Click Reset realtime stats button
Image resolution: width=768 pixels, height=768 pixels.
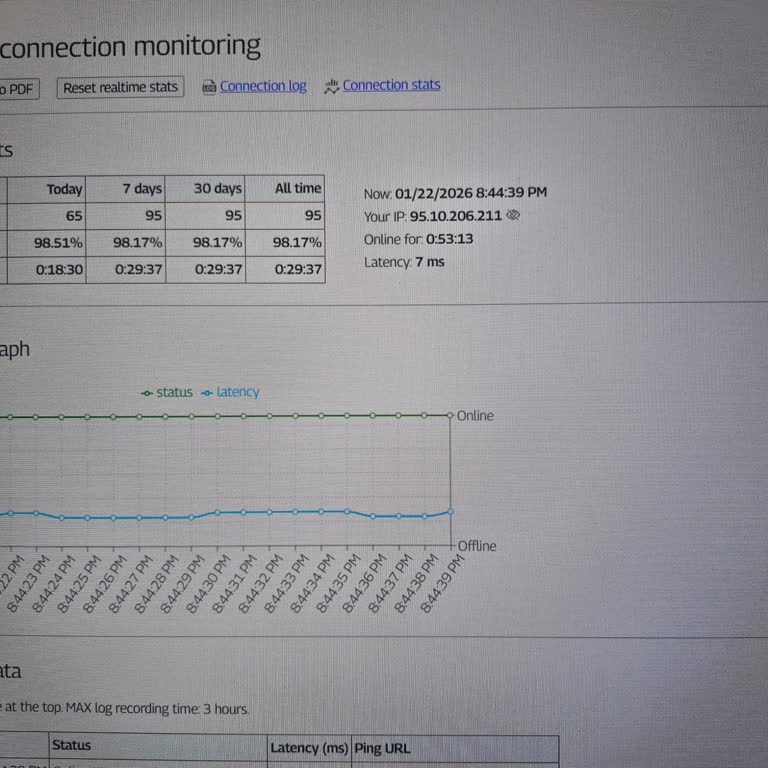pyautogui.click(x=120, y=88)
